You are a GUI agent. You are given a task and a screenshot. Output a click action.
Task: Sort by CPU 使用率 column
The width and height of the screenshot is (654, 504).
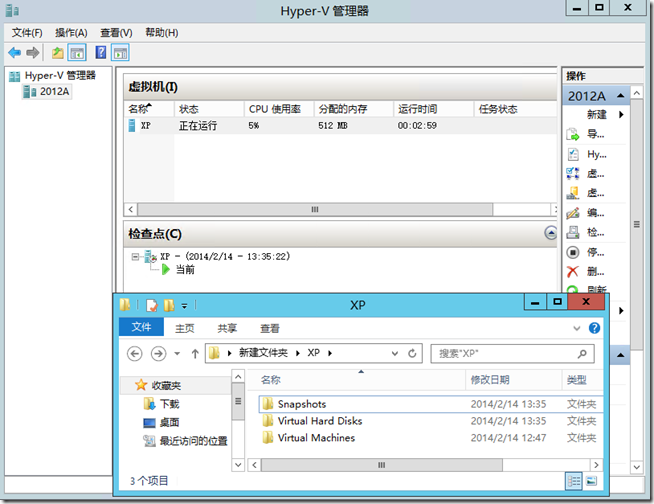(x=279, y=109)
